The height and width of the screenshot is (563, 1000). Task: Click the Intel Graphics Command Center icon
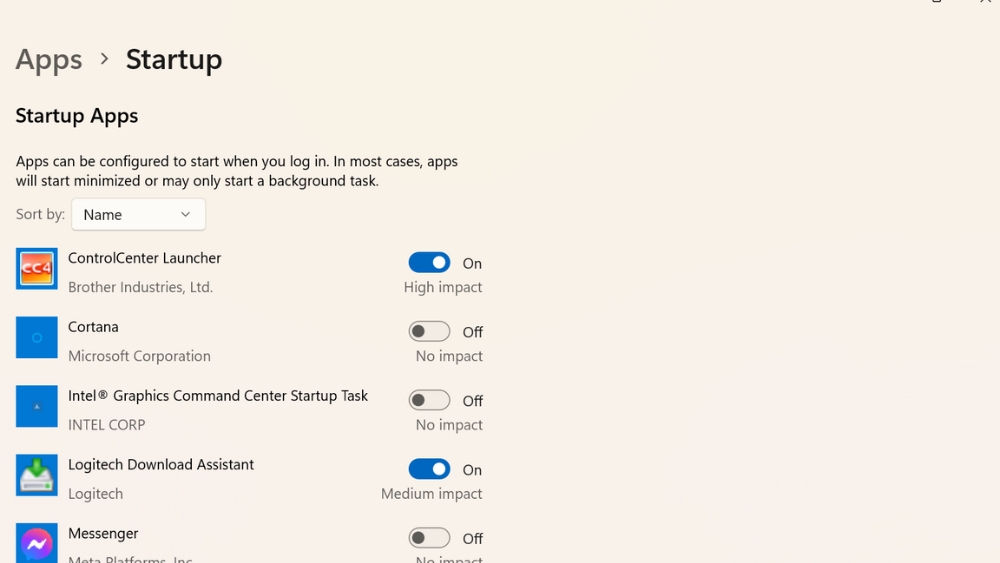36,406
